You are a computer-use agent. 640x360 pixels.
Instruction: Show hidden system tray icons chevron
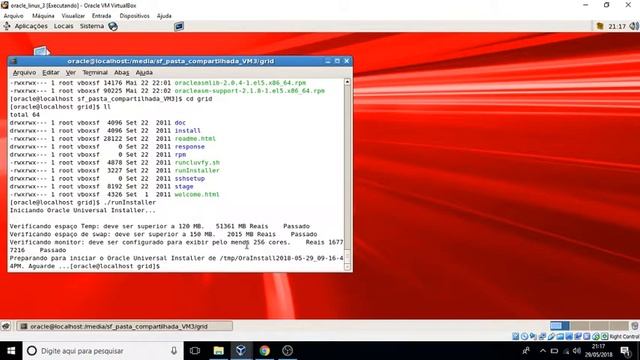point(543,351)
